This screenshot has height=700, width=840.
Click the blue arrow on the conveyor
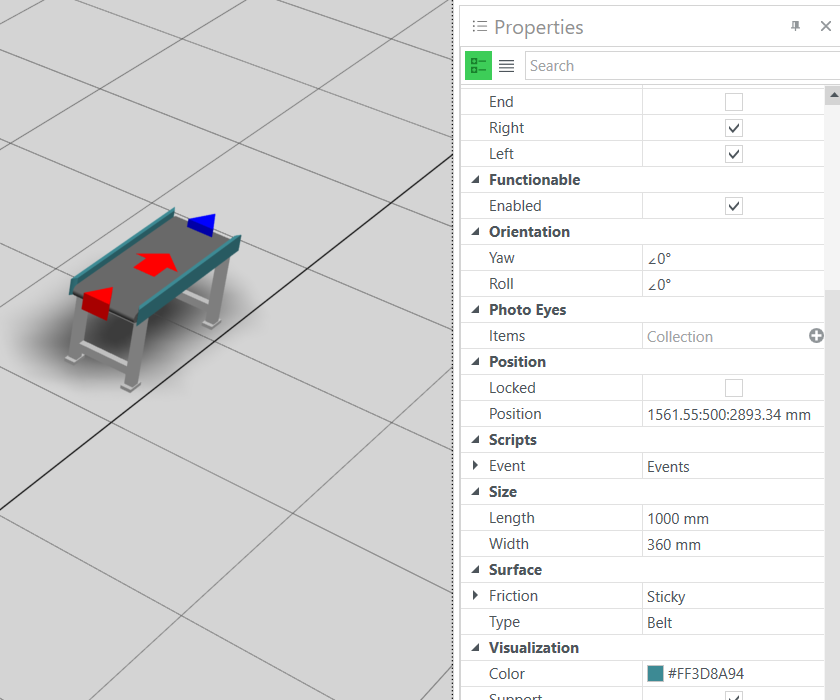click(x=202, y=224)
